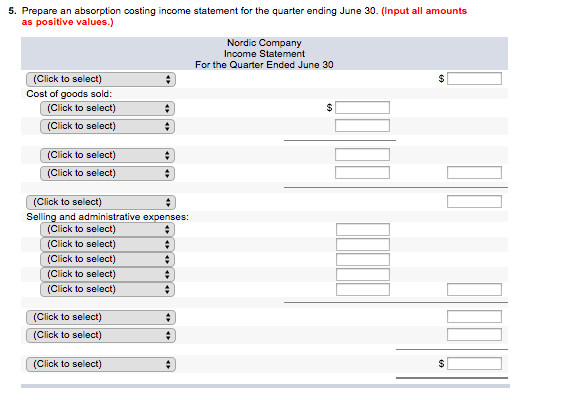Image resolution: width=563 pixels, height=400 pixels.
Task: Click the top-right dollar amount field in the first row
Action: [x=474, y=79]
